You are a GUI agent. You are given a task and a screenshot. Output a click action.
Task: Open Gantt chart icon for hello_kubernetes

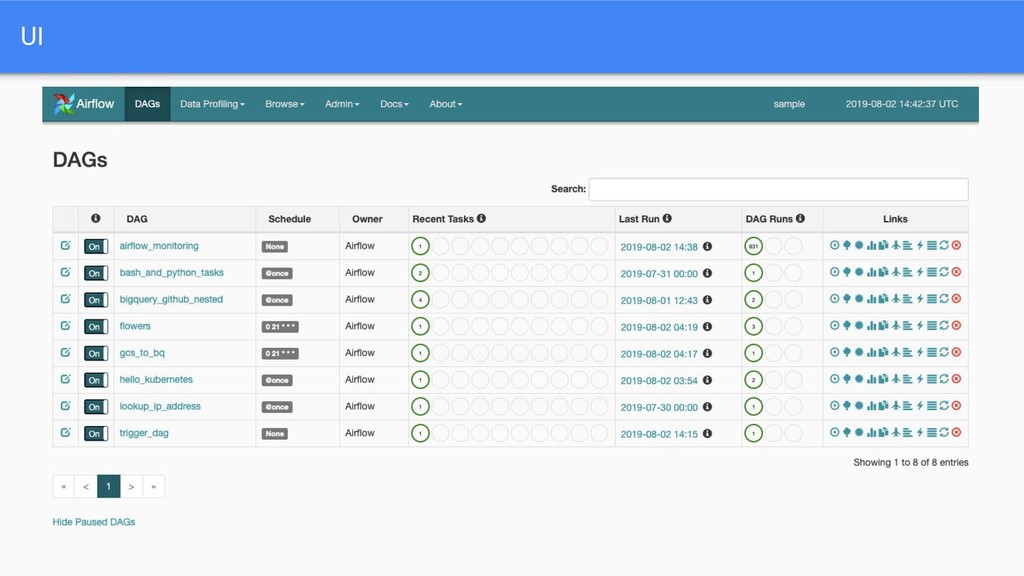[908, 380]
